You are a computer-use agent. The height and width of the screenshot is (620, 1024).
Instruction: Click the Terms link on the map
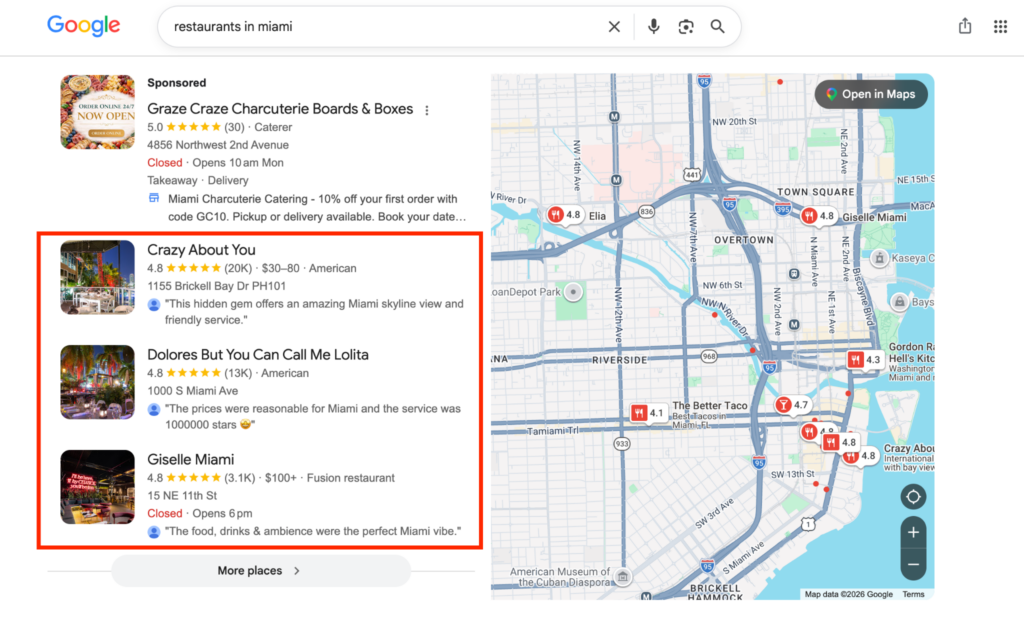[x=913, y=595]
